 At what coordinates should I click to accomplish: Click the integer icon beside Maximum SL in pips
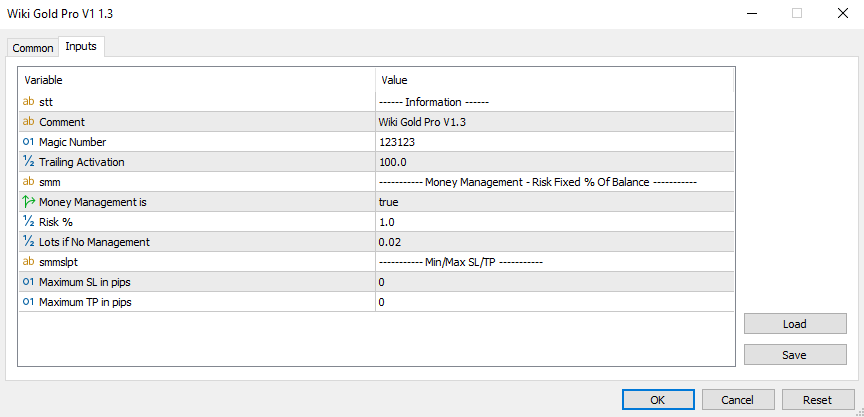coord(28,282)
